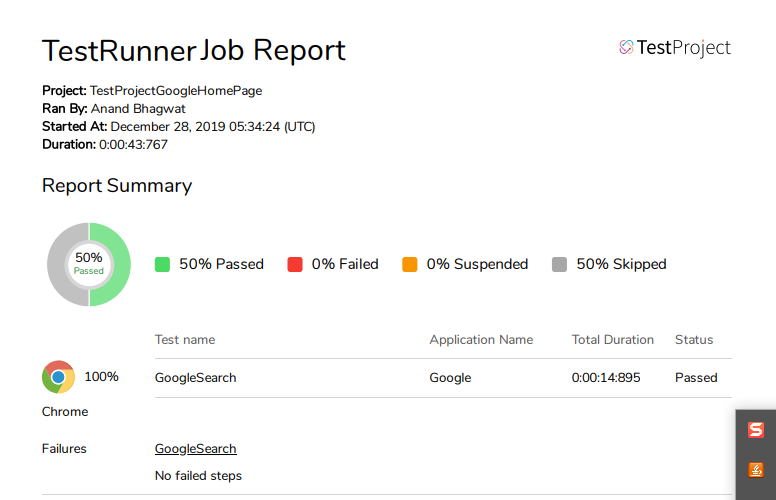Open the GoogleSearch link under Failures
776x500 pixels.
tap(195, 449)
